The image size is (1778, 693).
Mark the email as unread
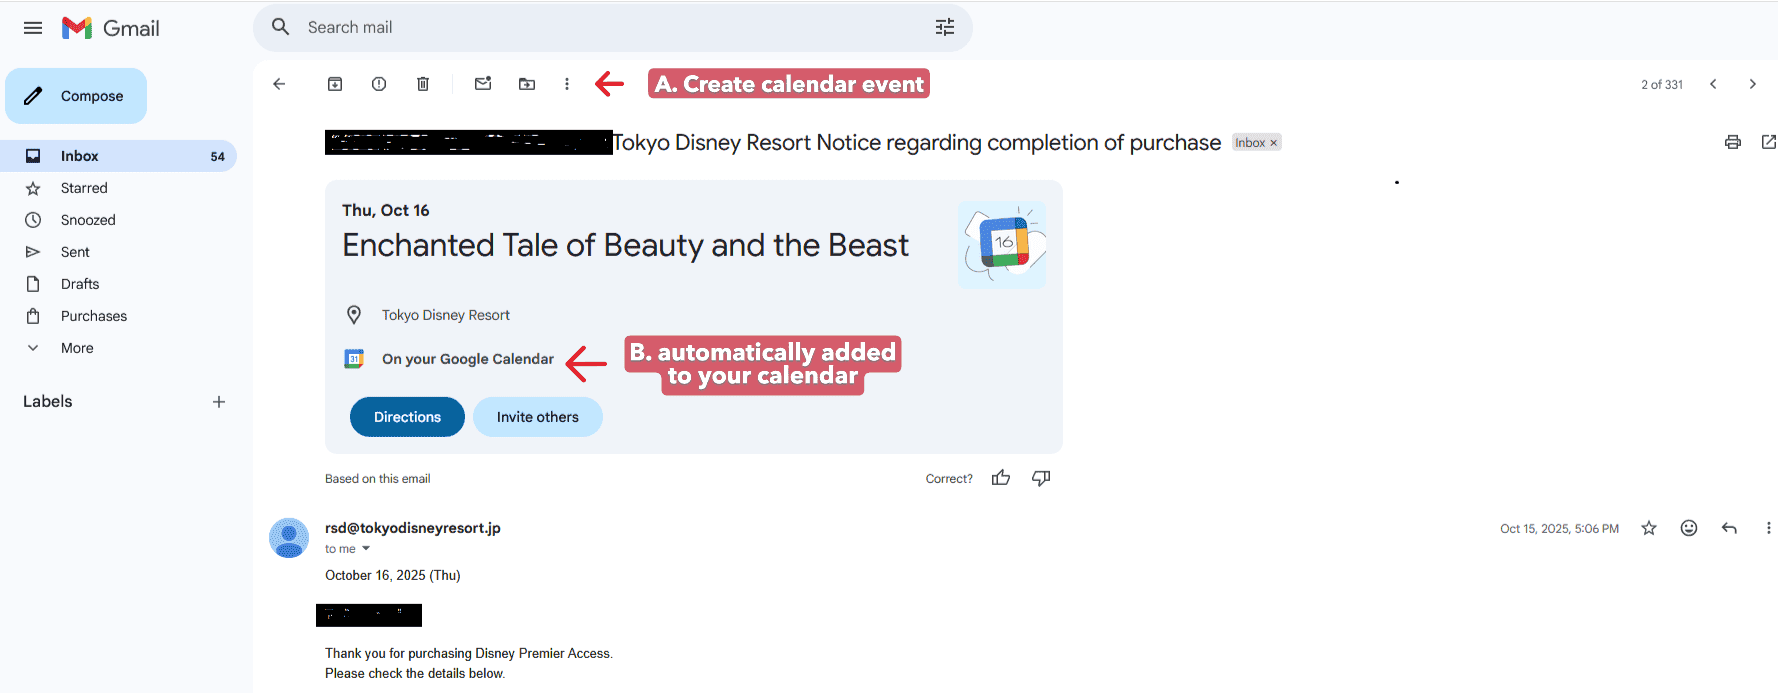coord(483,84)
